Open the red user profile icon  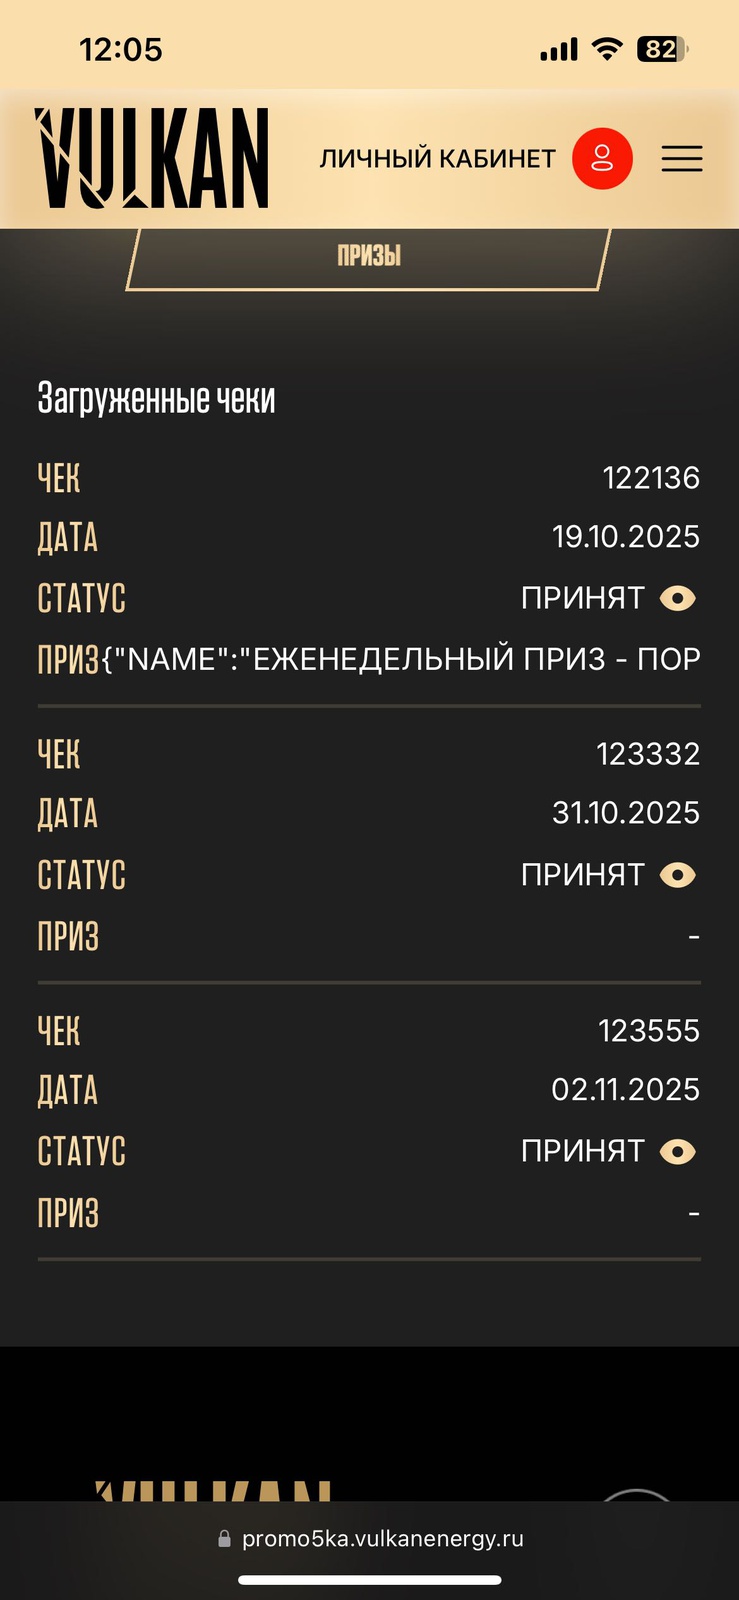pyautogui.click(x=602, y=158)
